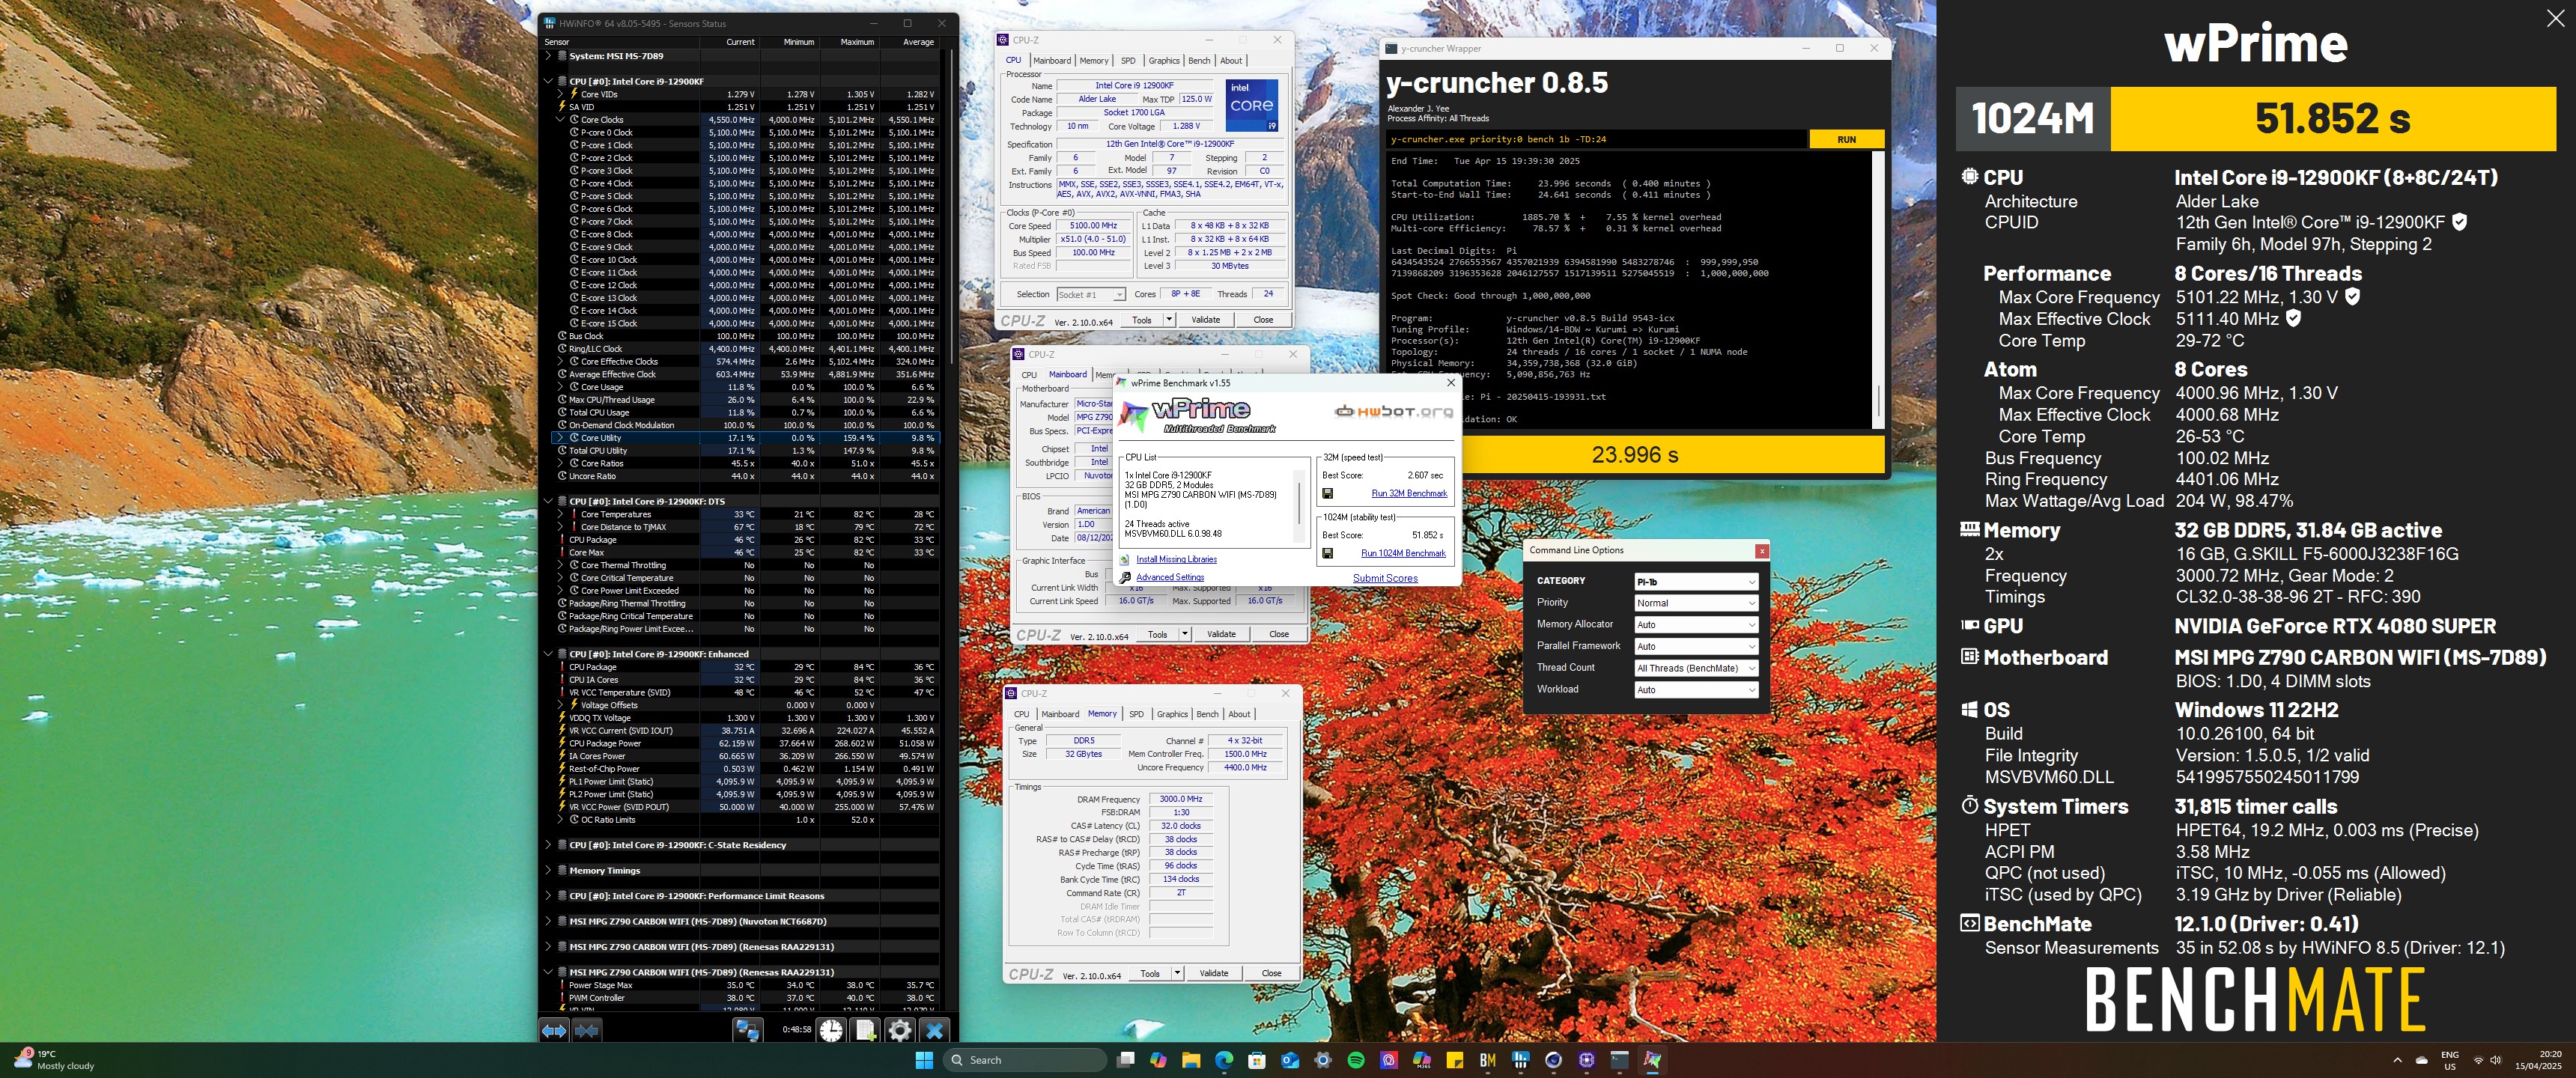The width and height of the screenshot is (2576, 1078).
Task: Click Windows Start button
Action: pos(924,1060)
